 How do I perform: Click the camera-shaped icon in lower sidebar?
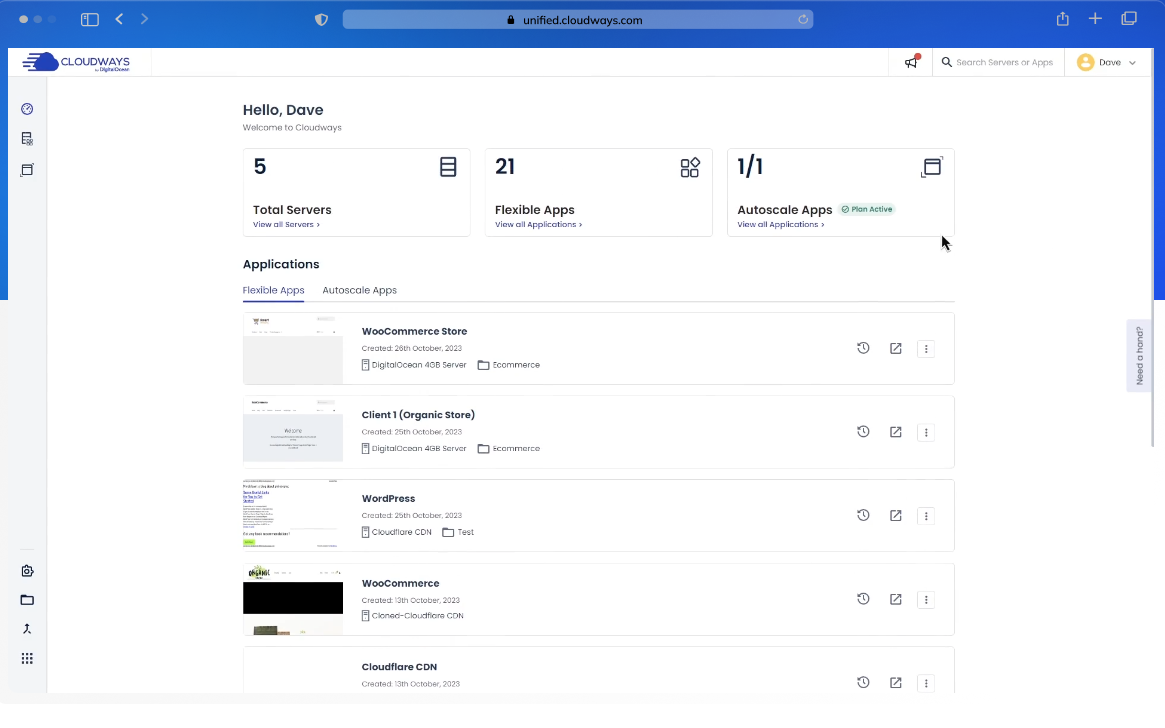pos(27,571)
